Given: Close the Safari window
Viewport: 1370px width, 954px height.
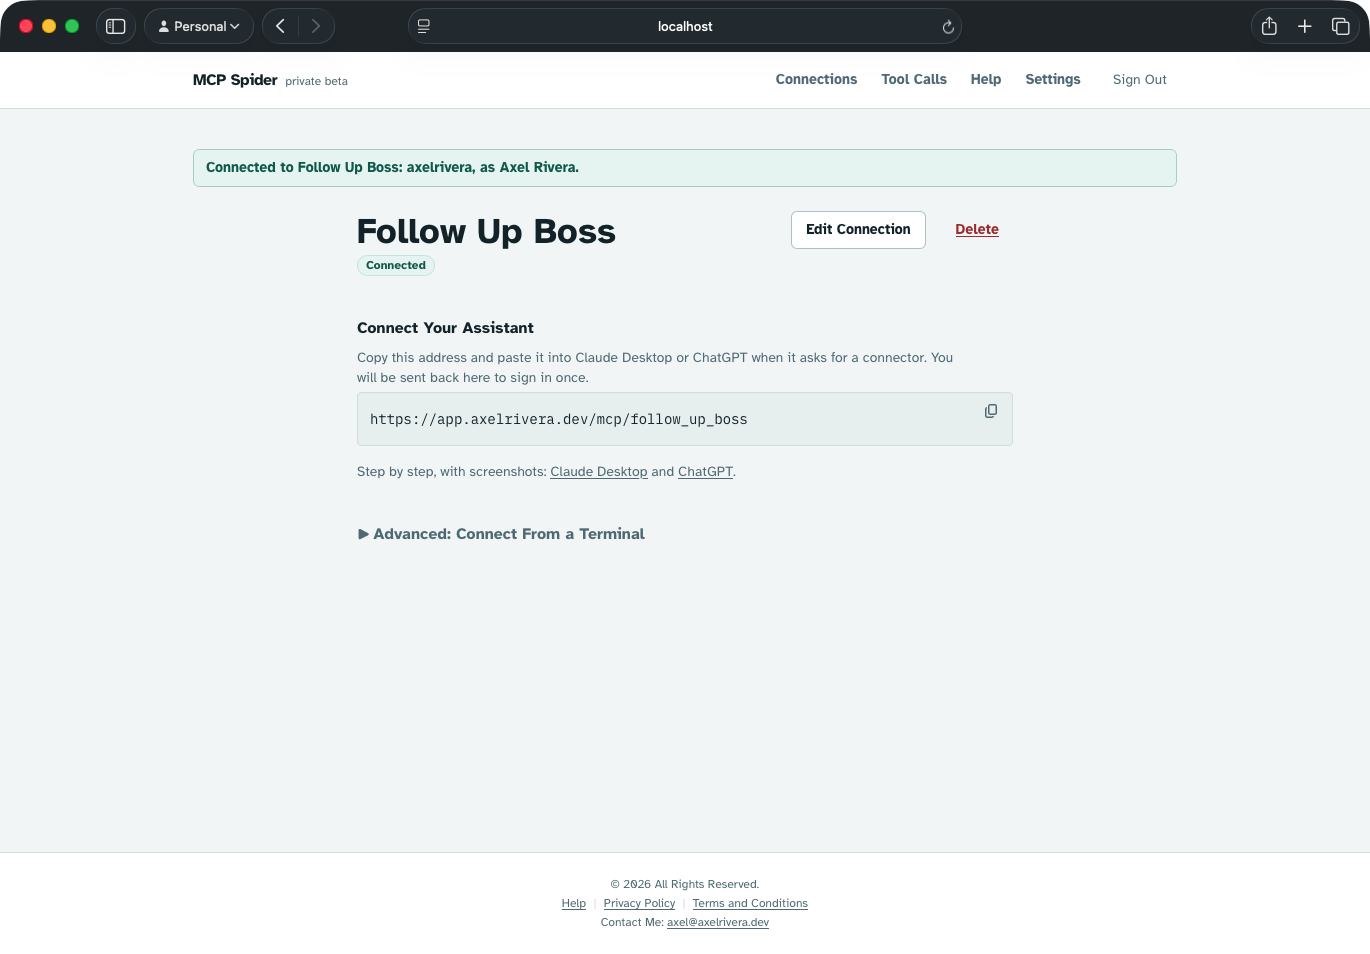Looking at the screenshot, I should pyautogui.click(x=26, y=26).
